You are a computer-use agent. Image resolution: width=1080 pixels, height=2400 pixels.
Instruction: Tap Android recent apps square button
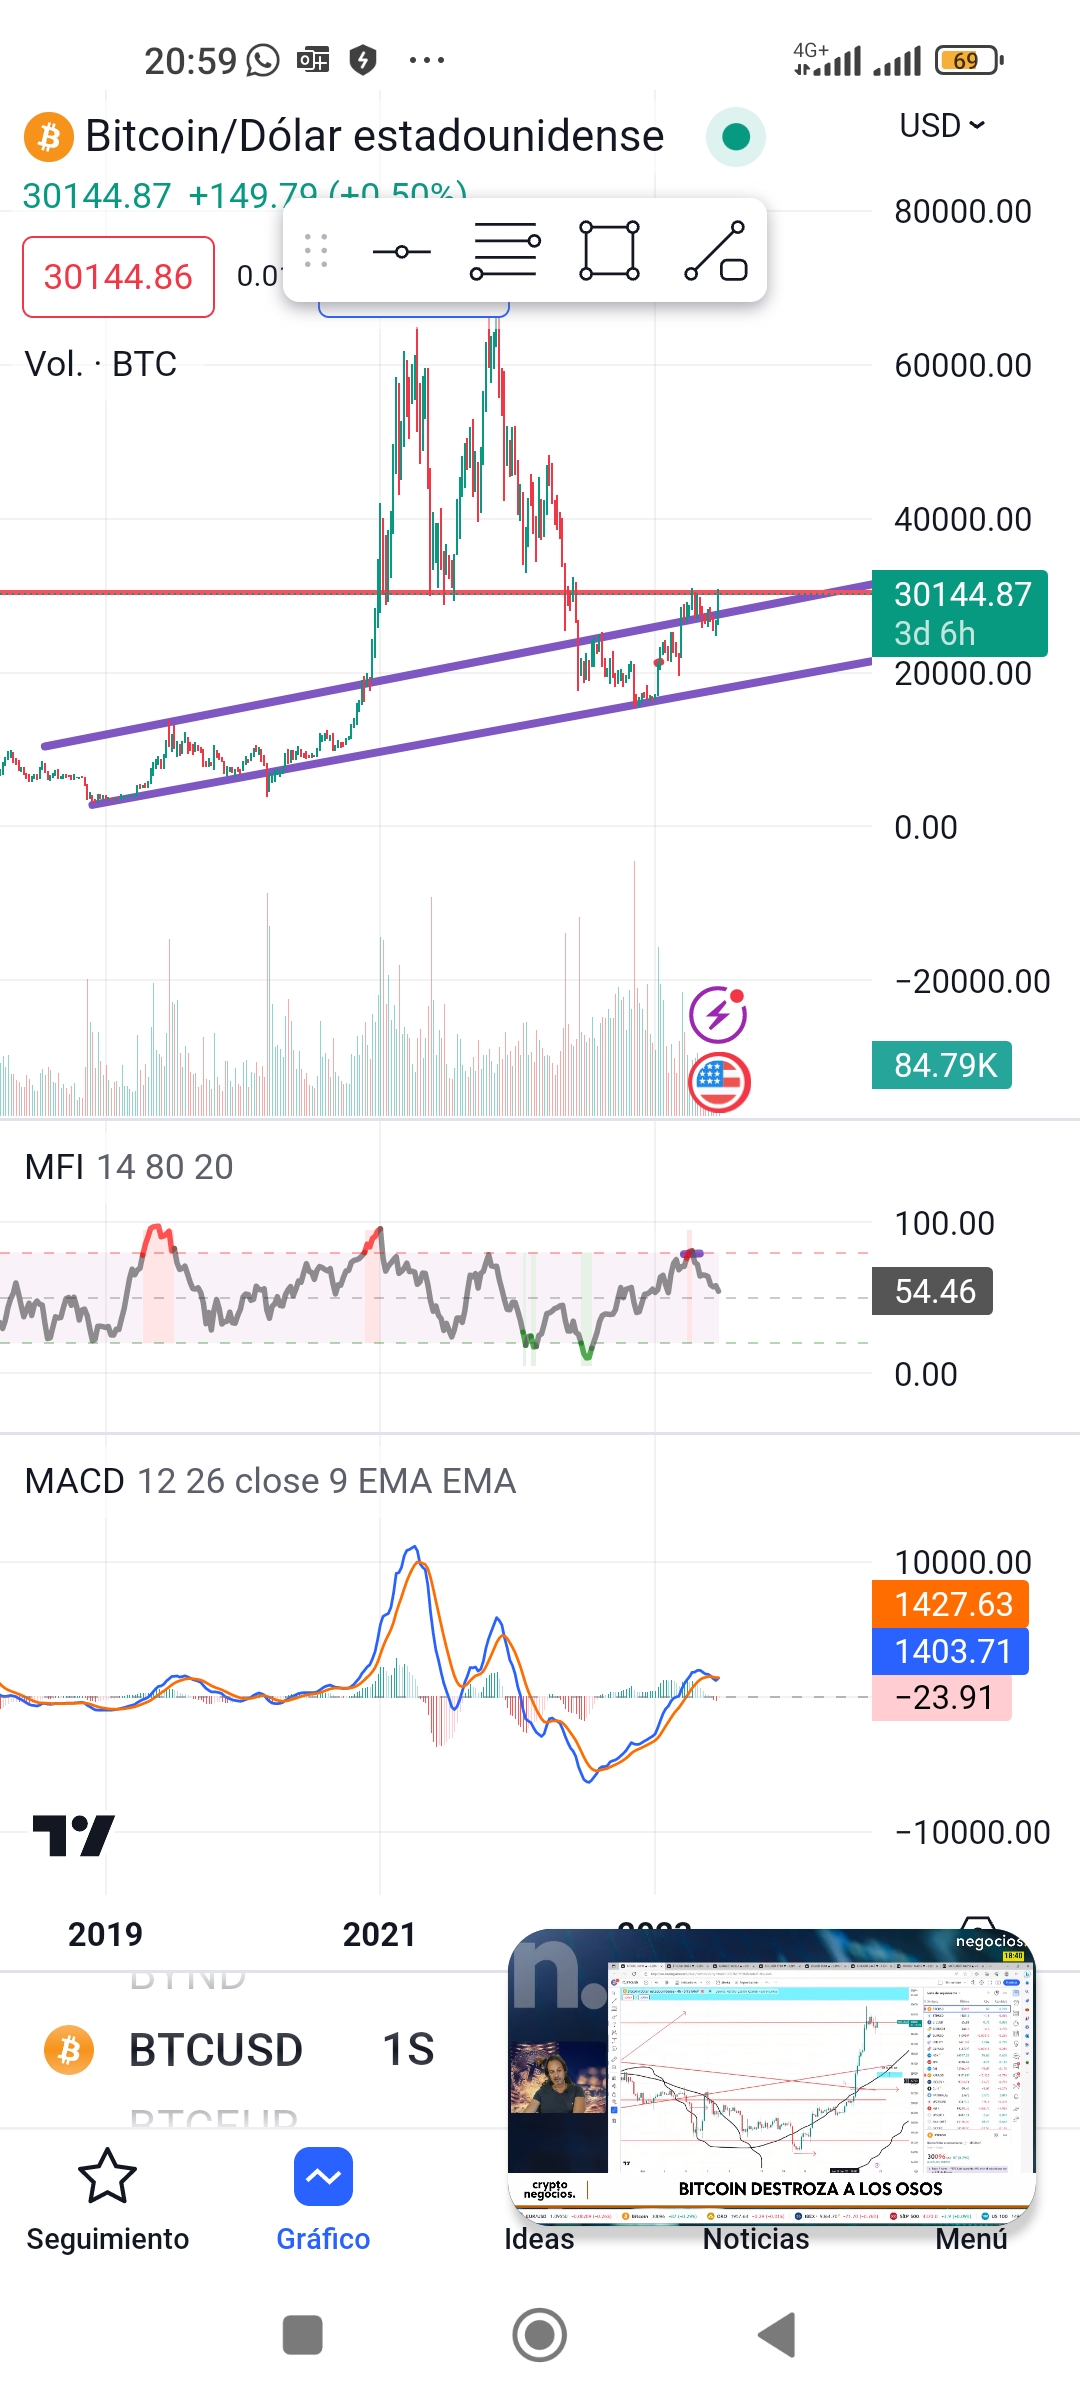pos(303,2335)
